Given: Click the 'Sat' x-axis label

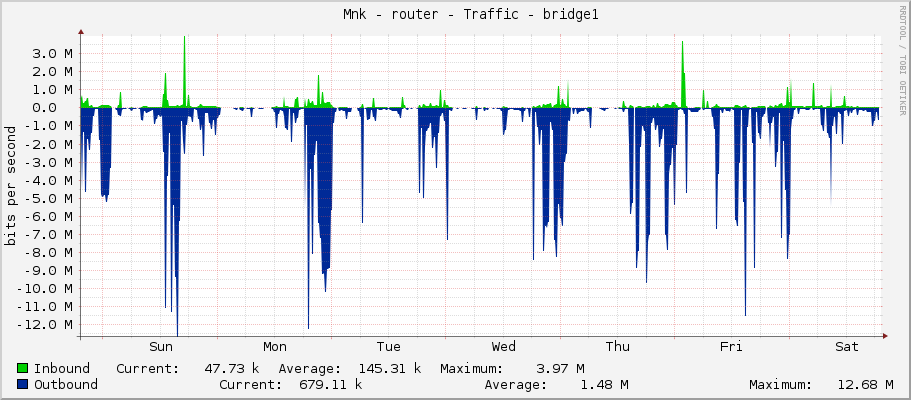Looking at the screenshot, I should pyautogui.click(x=847, y=347).
